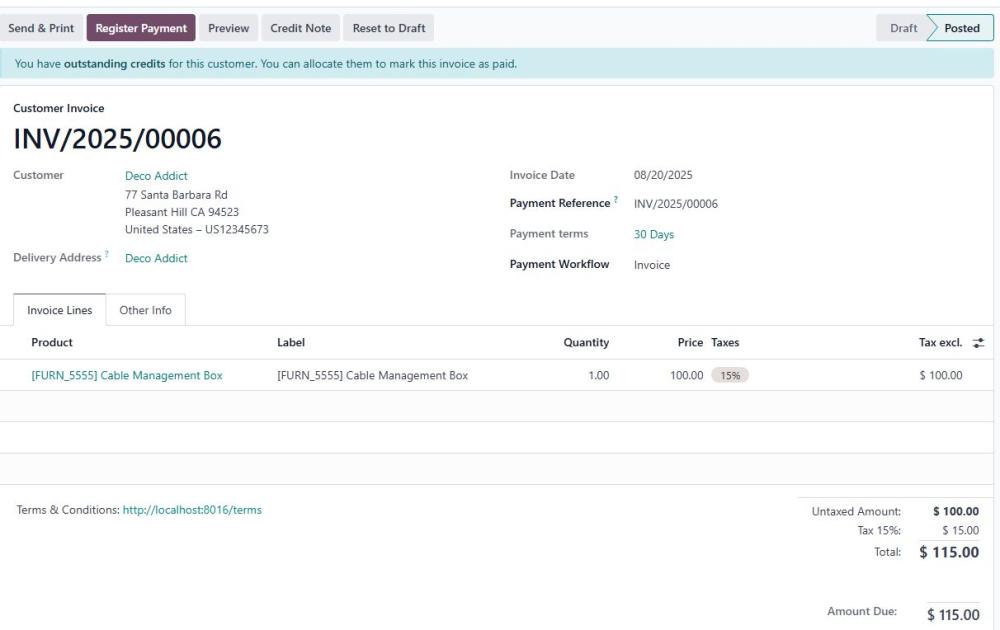The image size is (1000, 630).
Task: Click the Tax 15% amount $ 15.00
Action: click(960, 530)
